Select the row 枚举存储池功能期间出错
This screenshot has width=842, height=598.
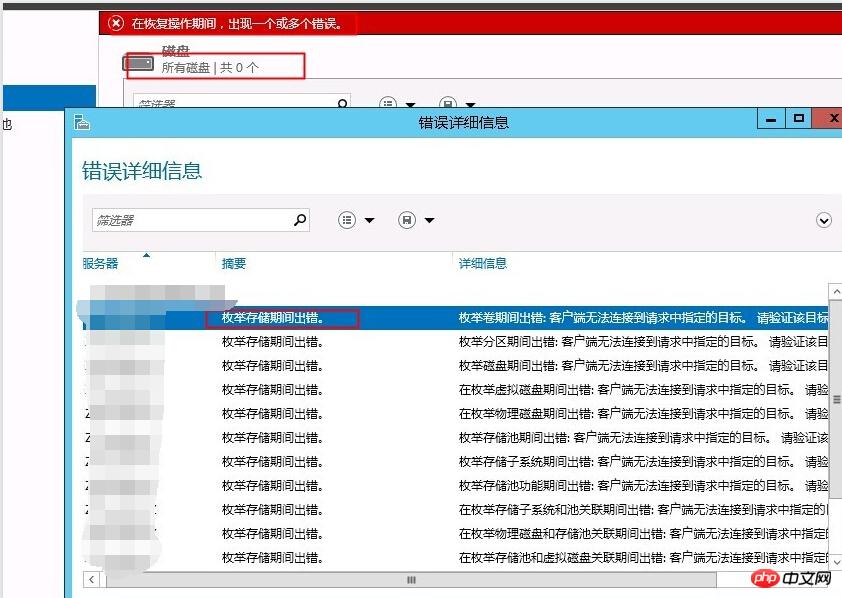(455, 486)
